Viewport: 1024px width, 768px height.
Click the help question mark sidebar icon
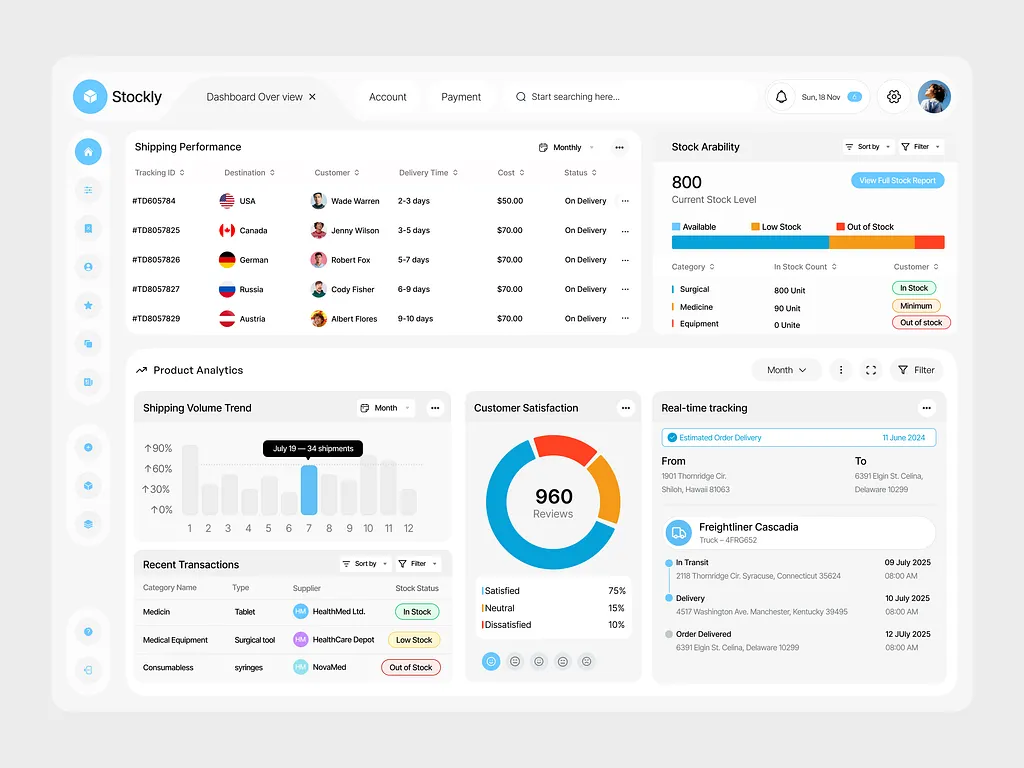pos(88,632)
